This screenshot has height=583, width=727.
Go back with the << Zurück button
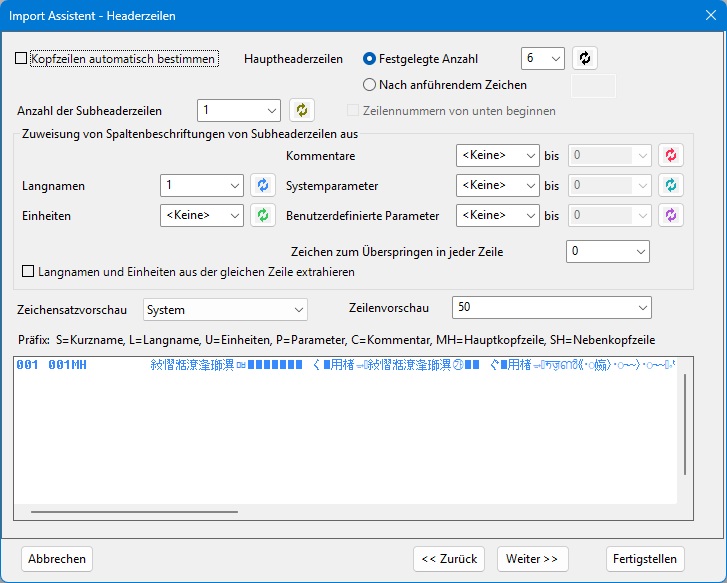pyautogui.click(x=449, y=559)
